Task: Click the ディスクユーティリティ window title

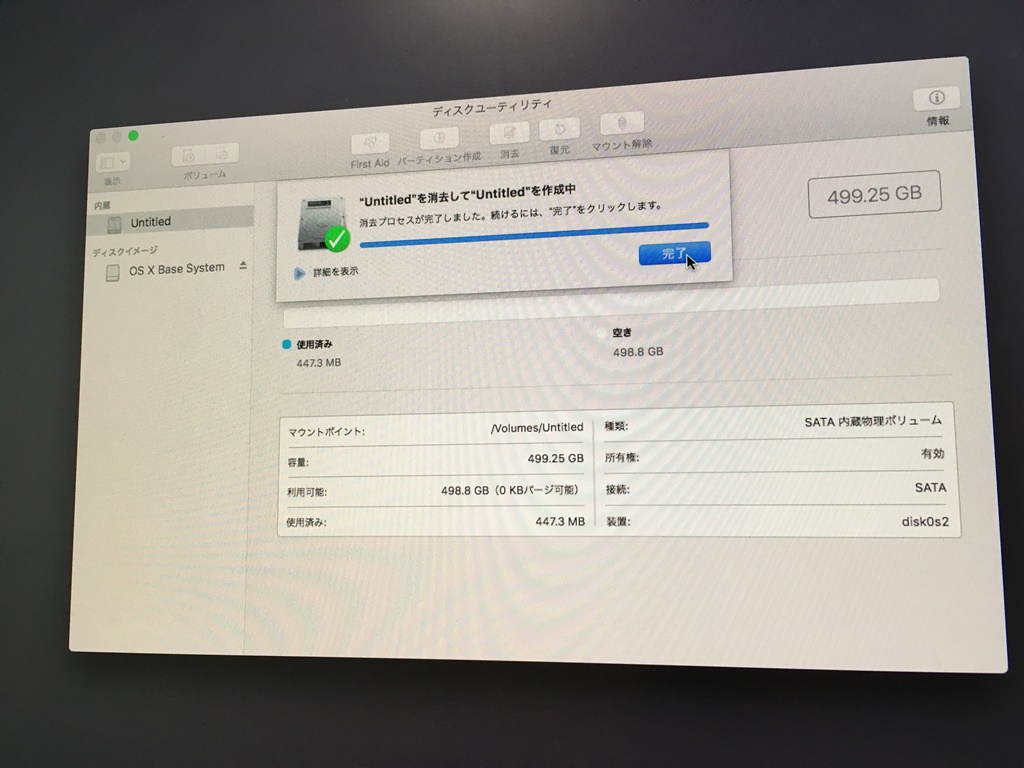Action: [x=492, y=108]
